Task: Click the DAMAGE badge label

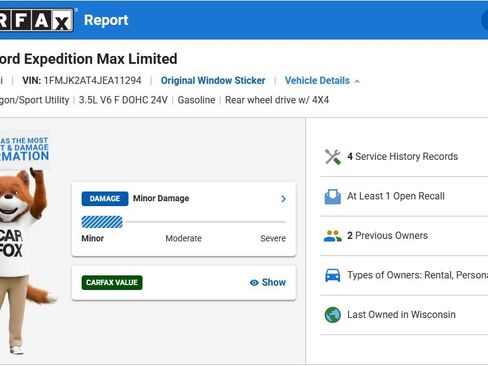Action: 105,199
